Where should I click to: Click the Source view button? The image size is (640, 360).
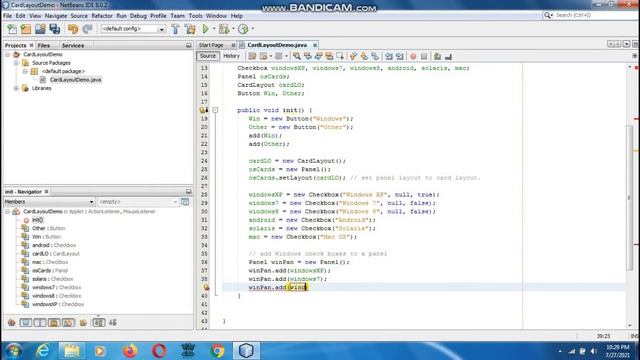click(x=208, y=56)
